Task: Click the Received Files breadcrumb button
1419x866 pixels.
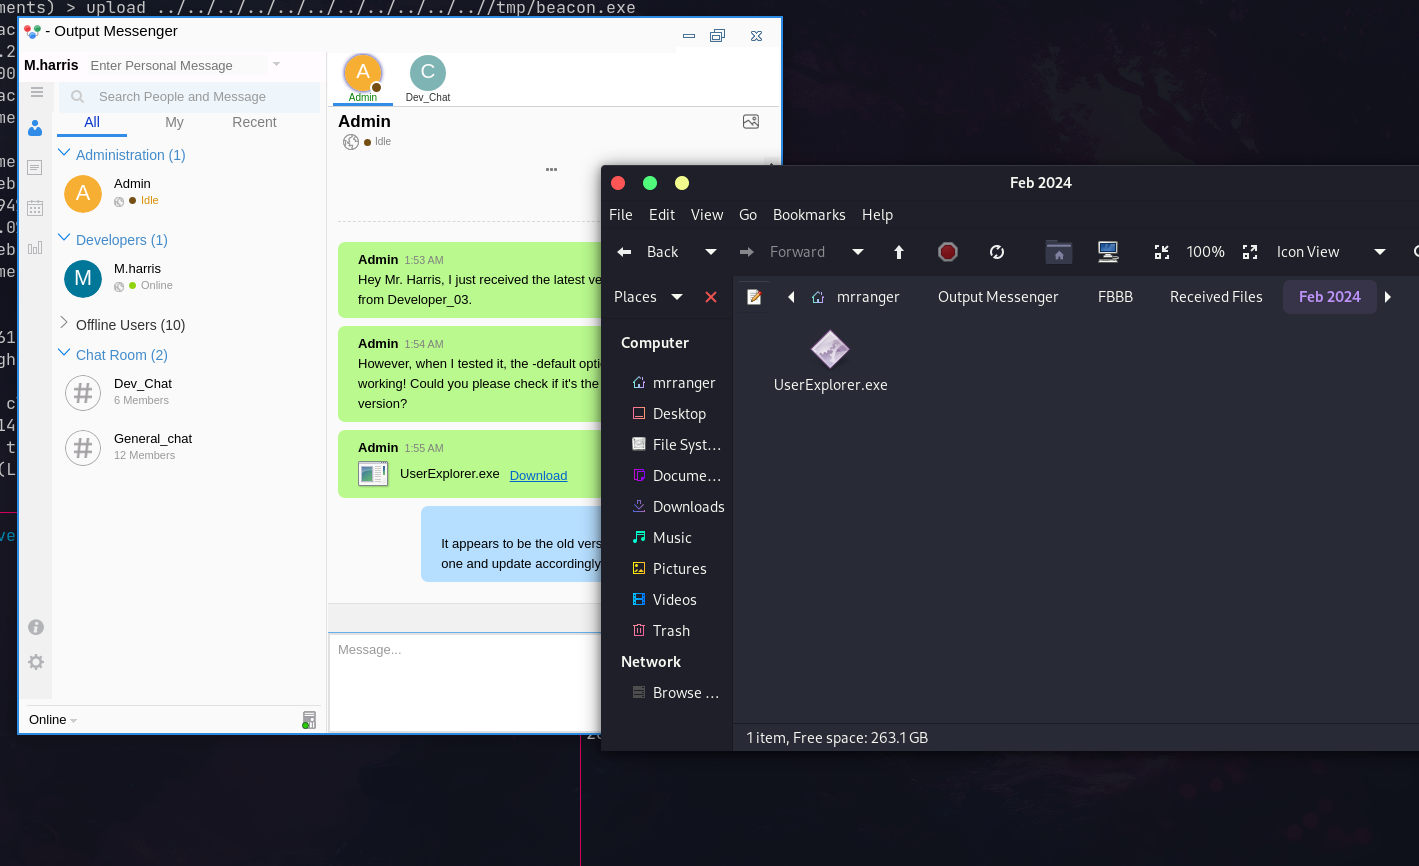Action: coord(1216,297)
